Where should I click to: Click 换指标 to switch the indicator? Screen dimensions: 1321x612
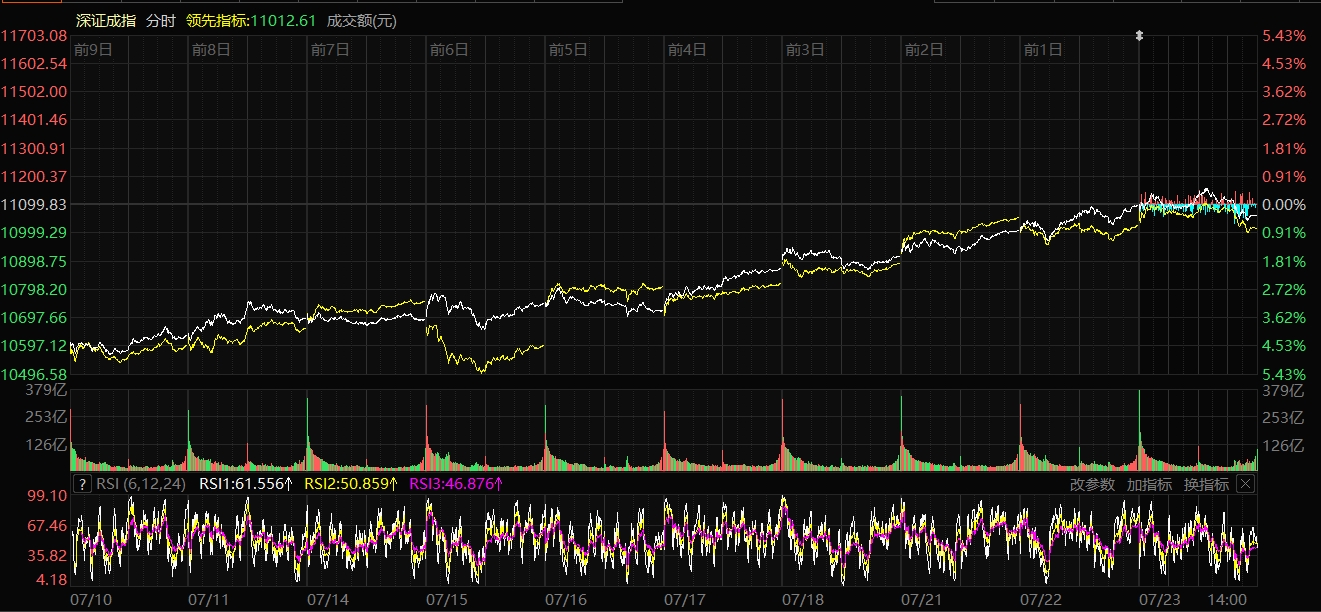[1206, 484]
